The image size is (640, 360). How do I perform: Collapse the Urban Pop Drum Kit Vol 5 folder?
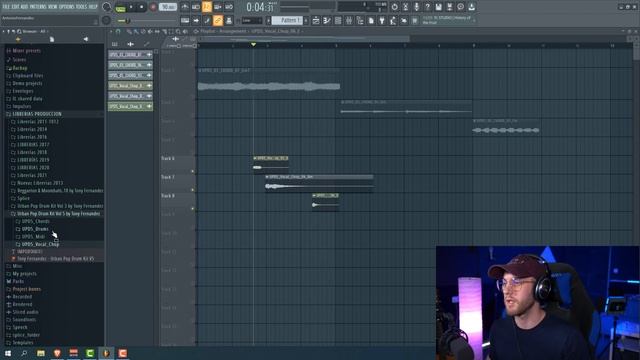58,213
